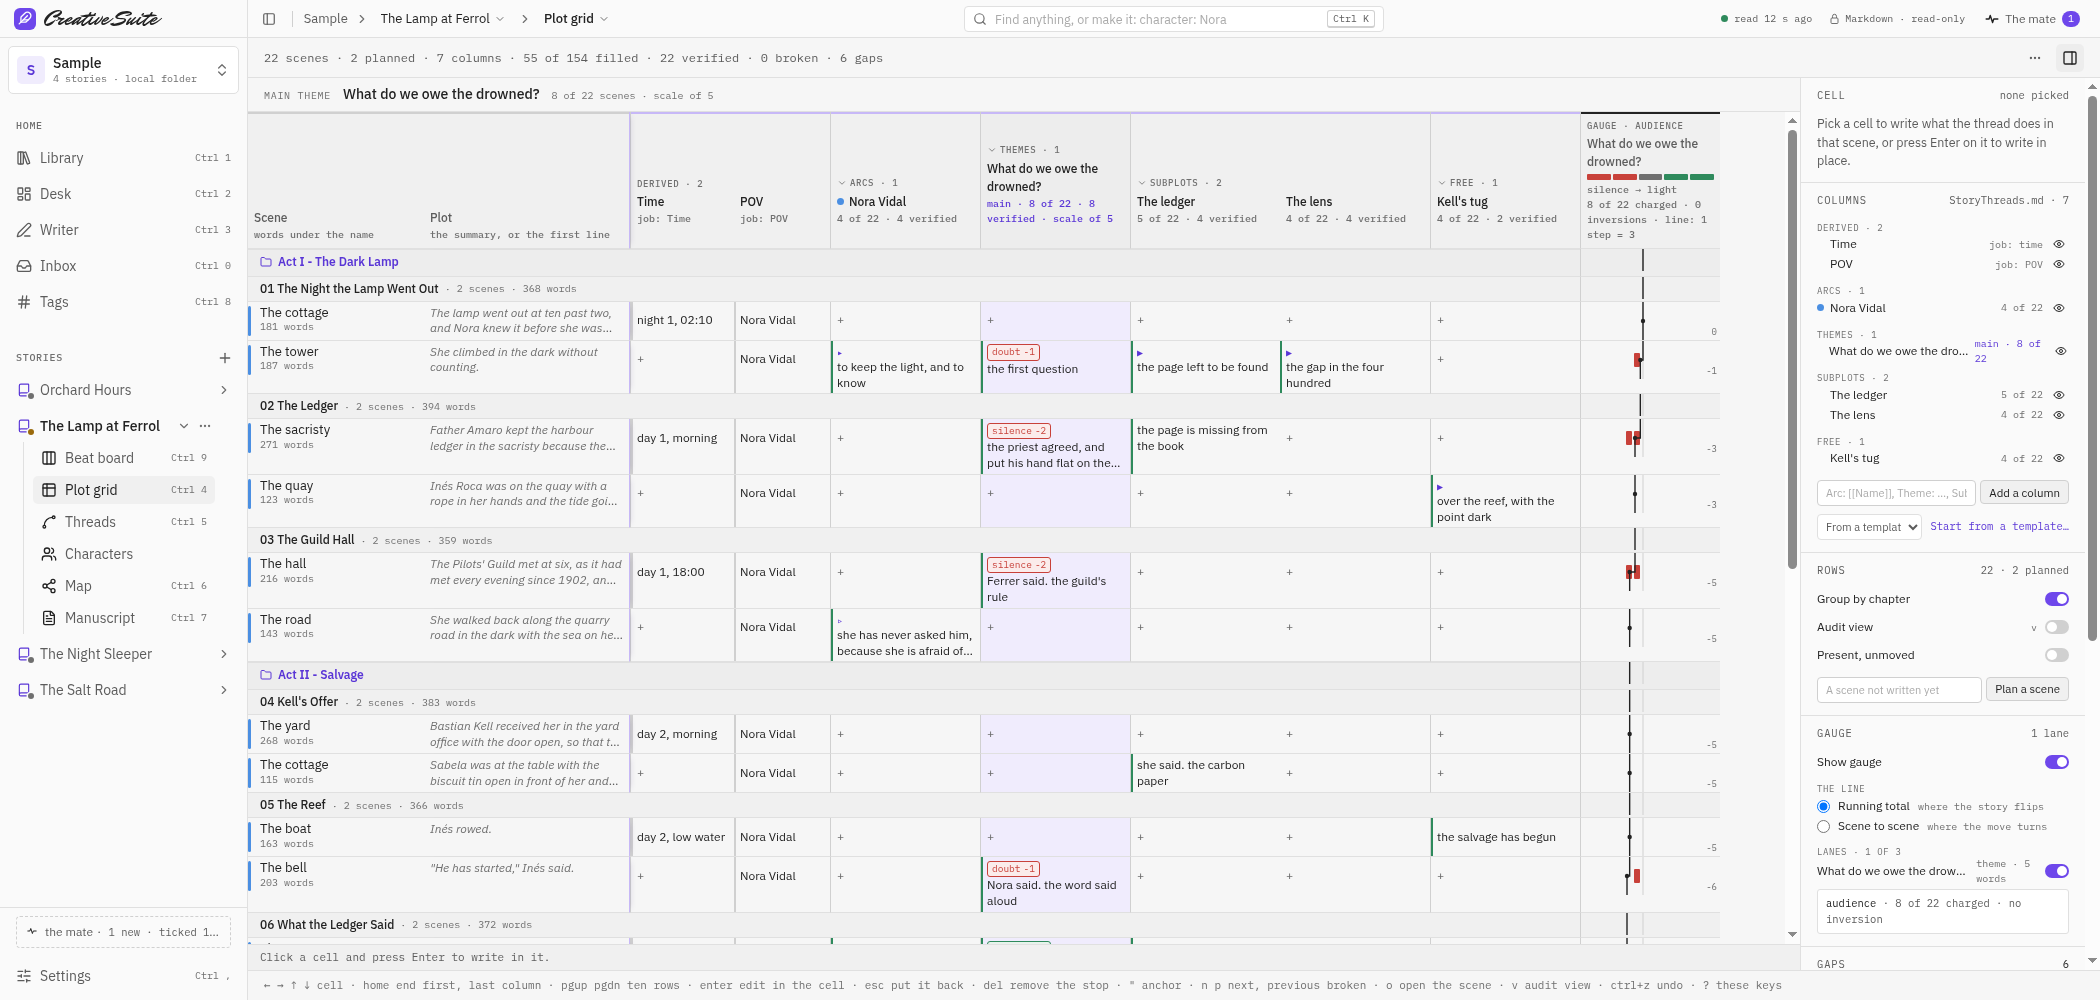Select the Scene to scene radio option
The image size is (2100, 1000).
point(1823,826)
